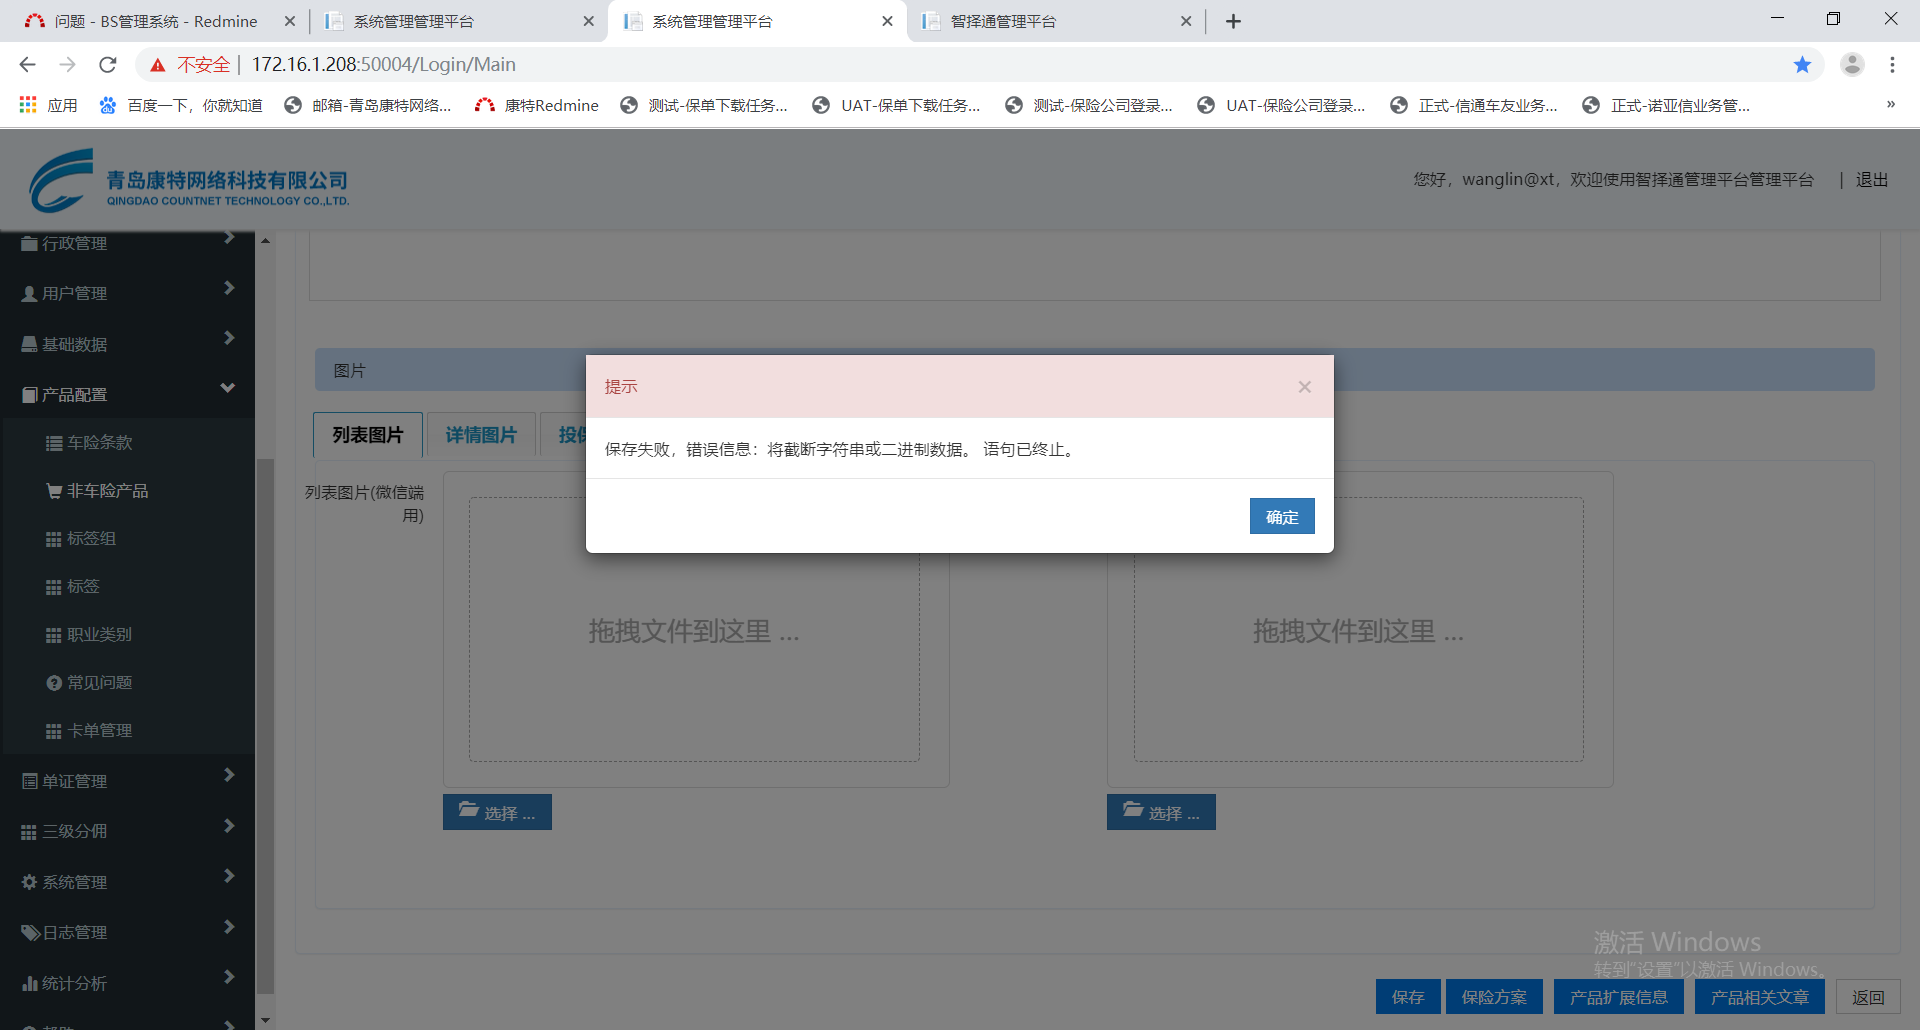The height and width of the screenshot is (1030, 1920).
Task: Click the sidebar scrollbar down arrow
Action: [x=265, y=1020]
